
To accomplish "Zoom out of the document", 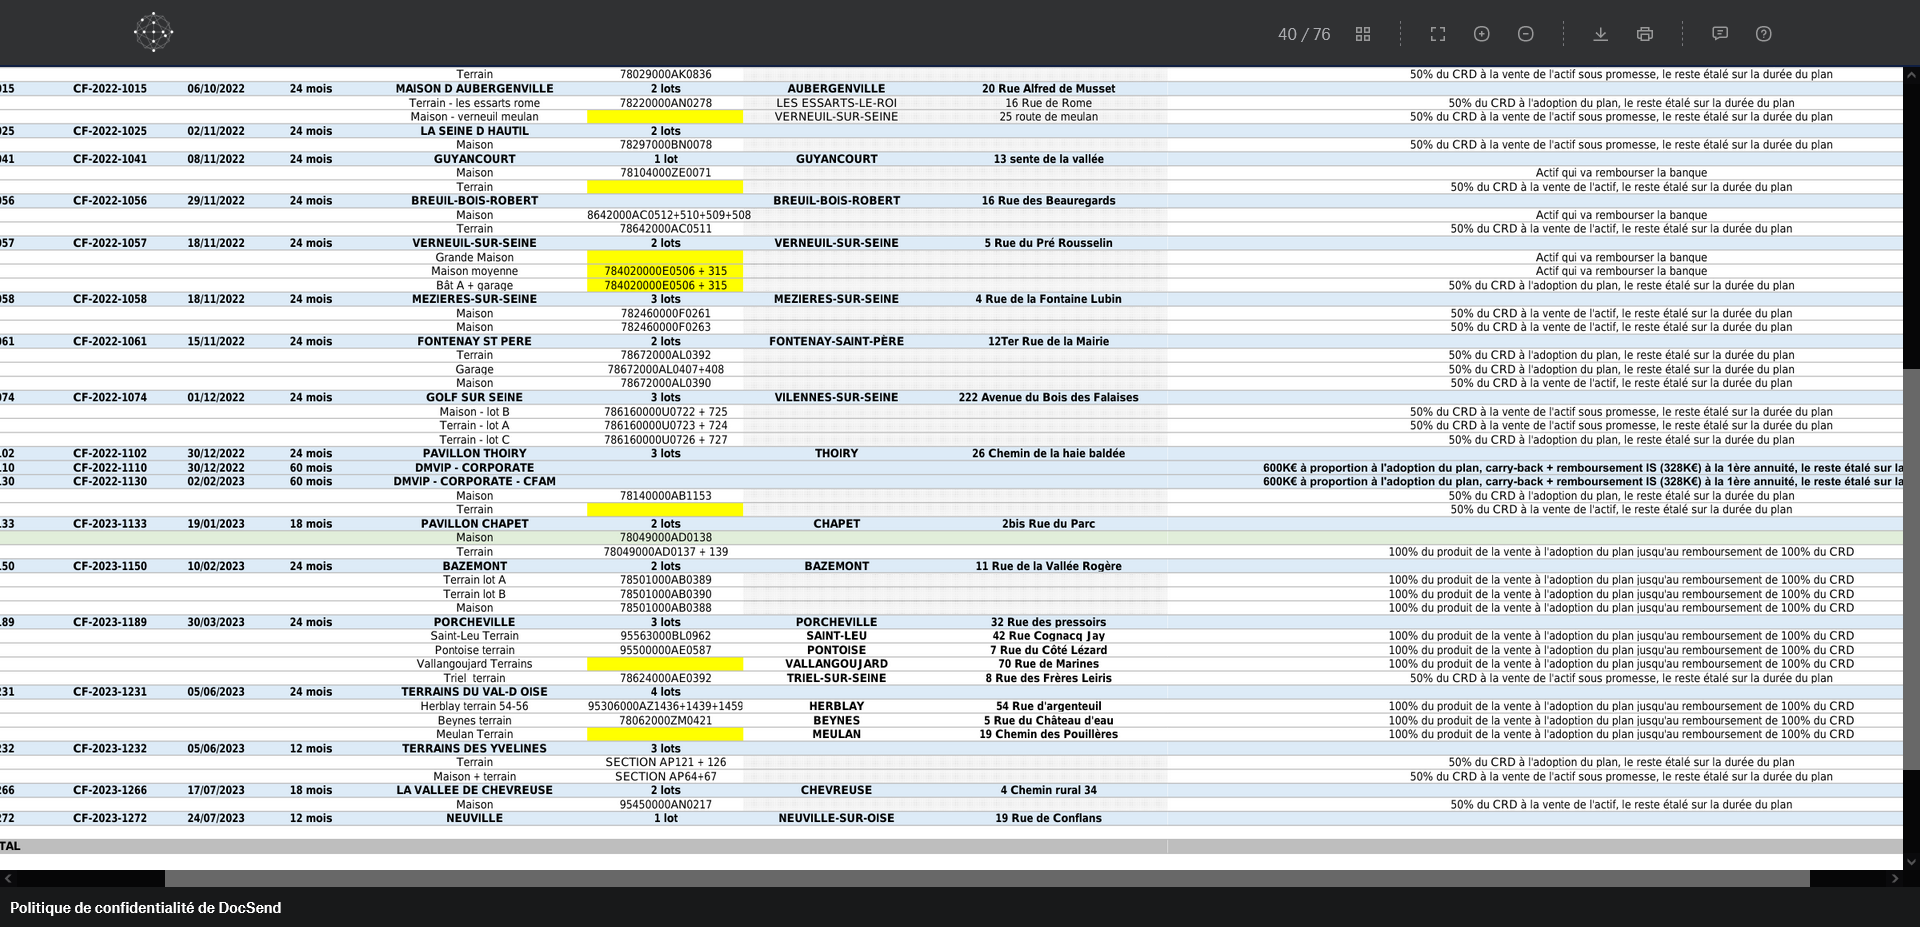I will tap(1525, 34).
